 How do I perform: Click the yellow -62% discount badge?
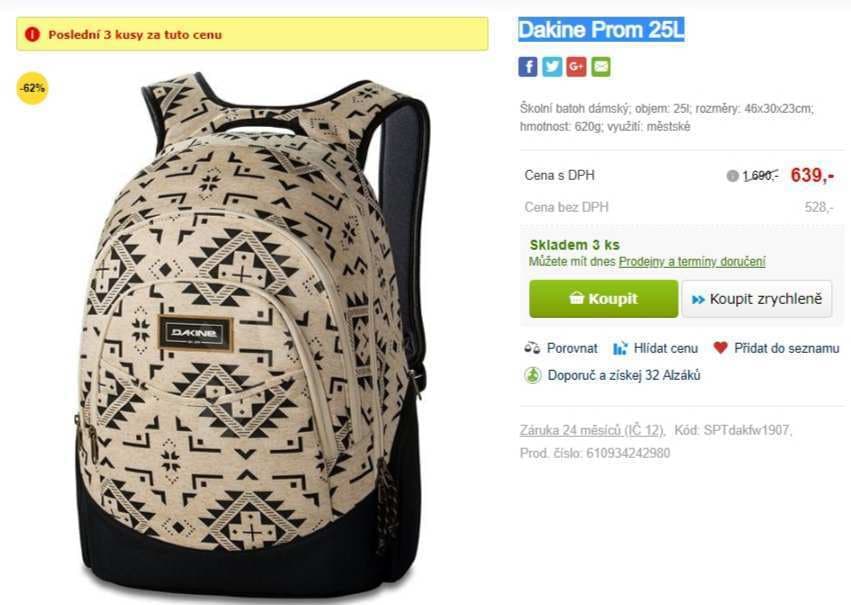(x=33, y=87)
